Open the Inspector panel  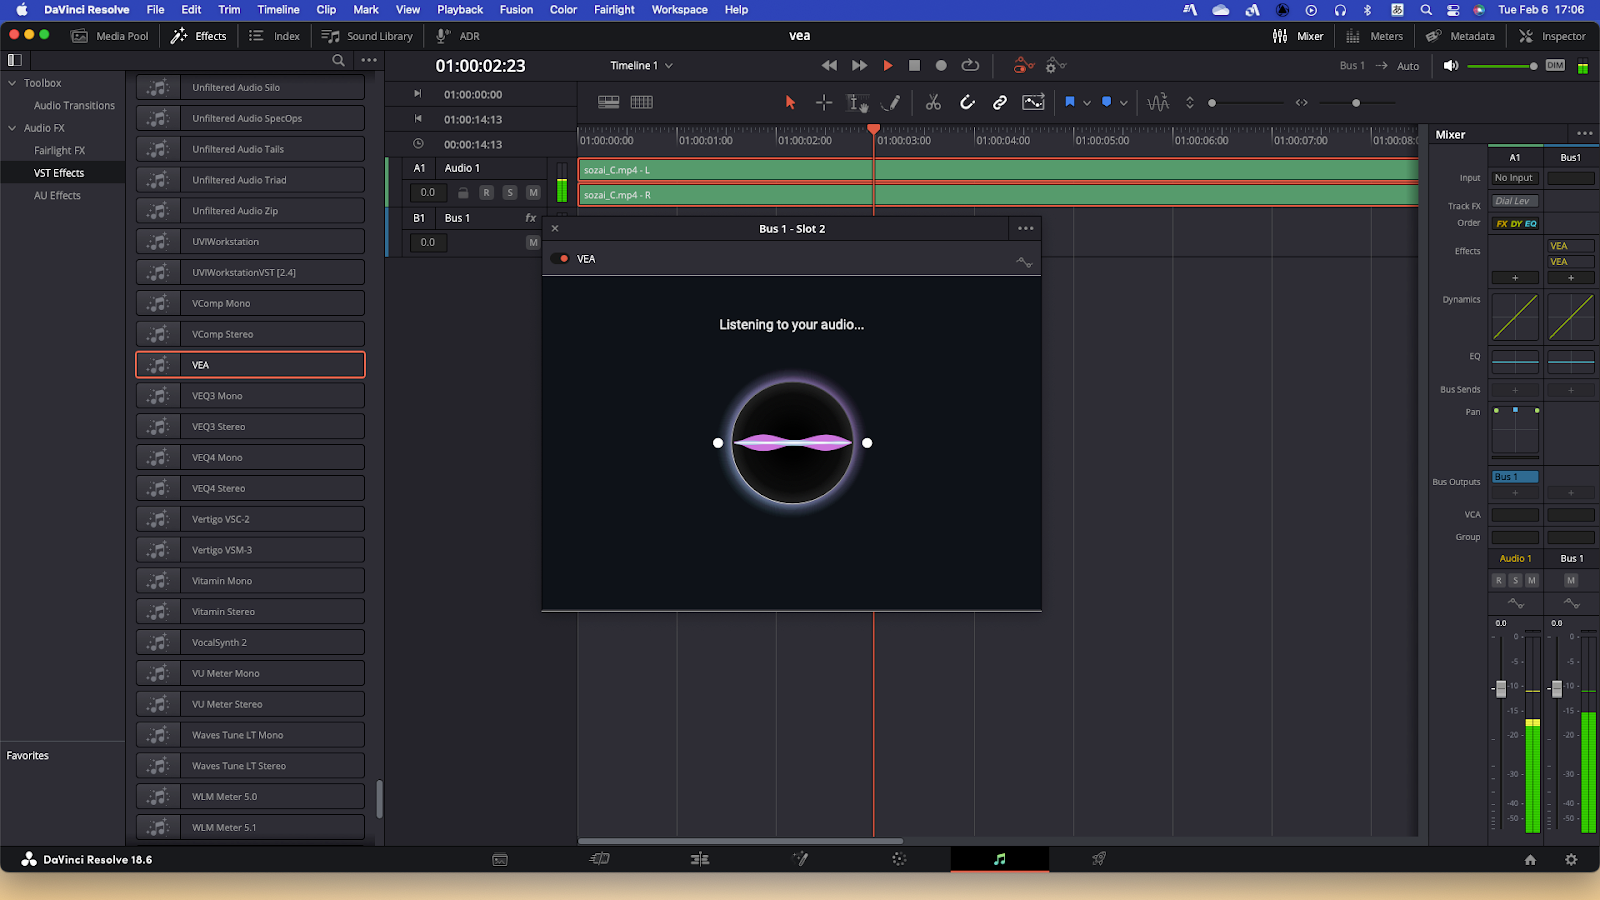[x=1552, y=36]
